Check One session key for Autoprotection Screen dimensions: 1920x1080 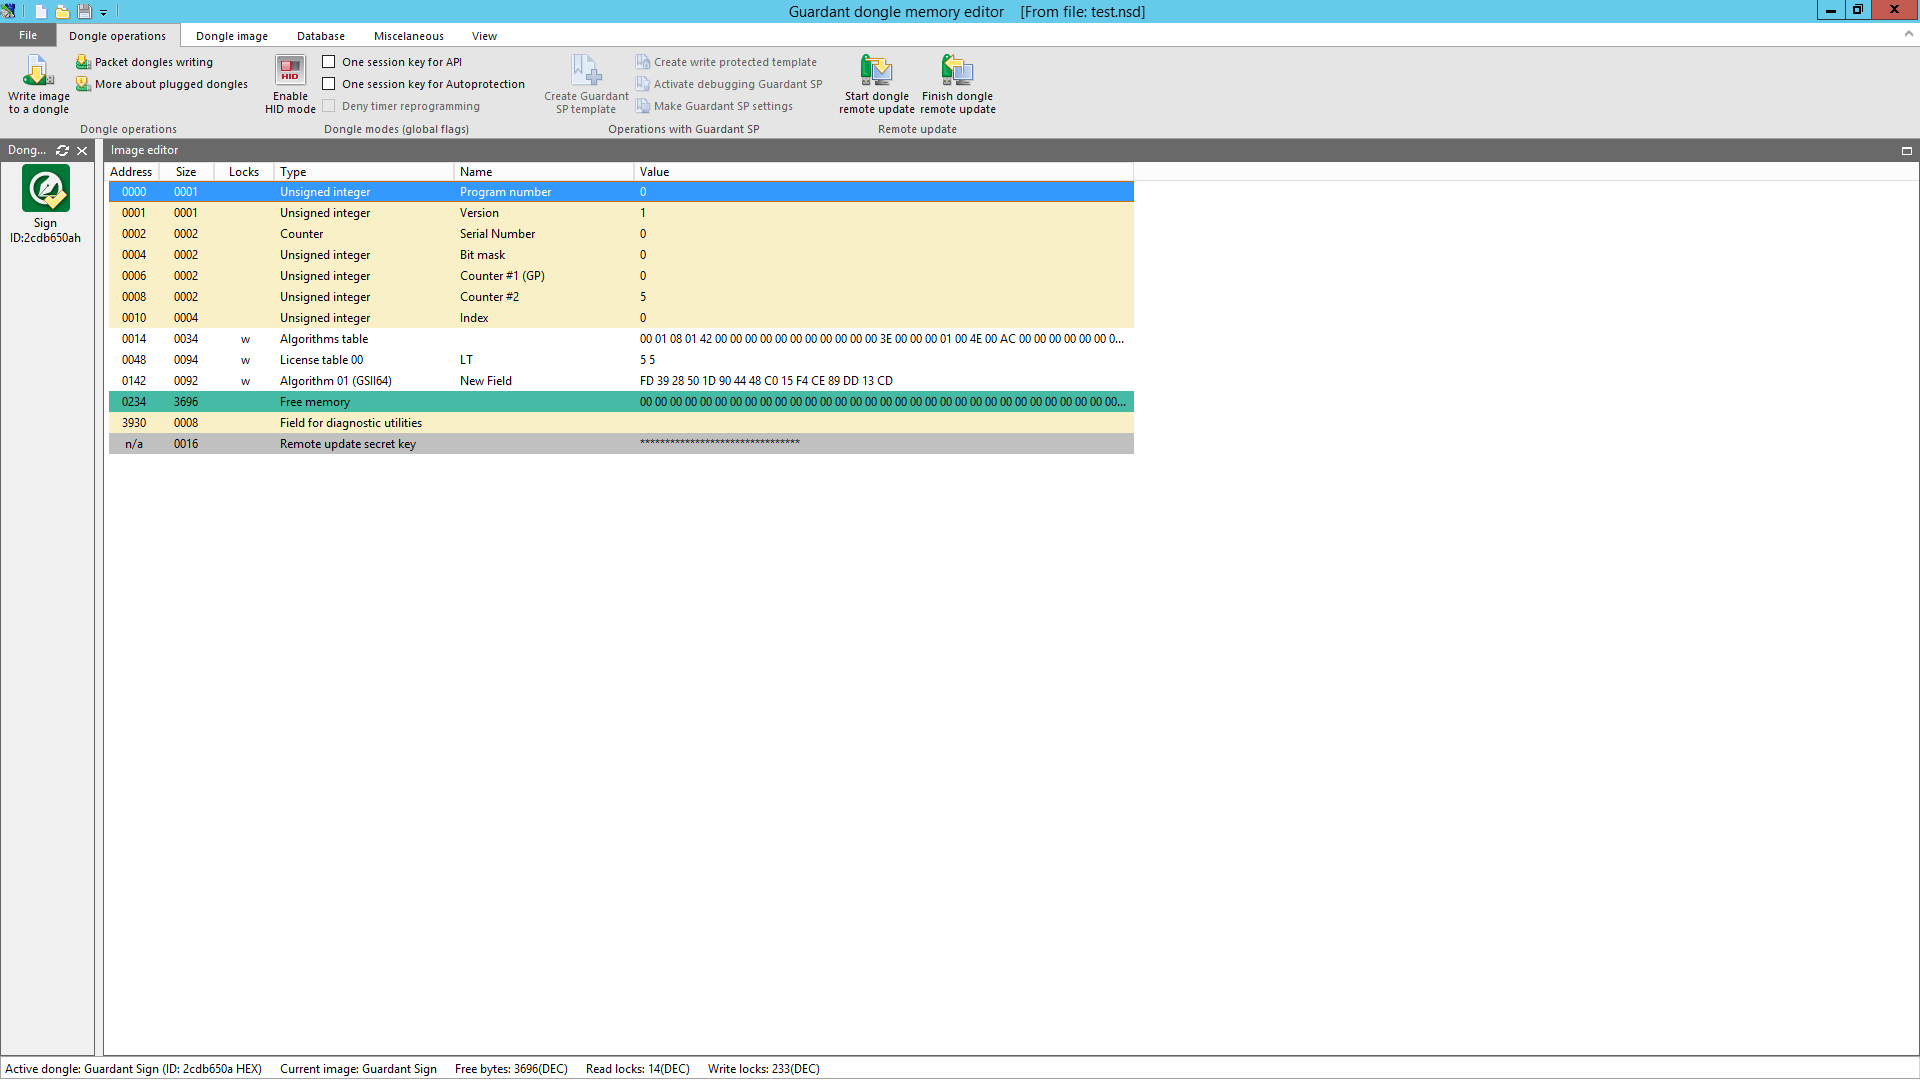pyautogui.click(x=329, y=84)
